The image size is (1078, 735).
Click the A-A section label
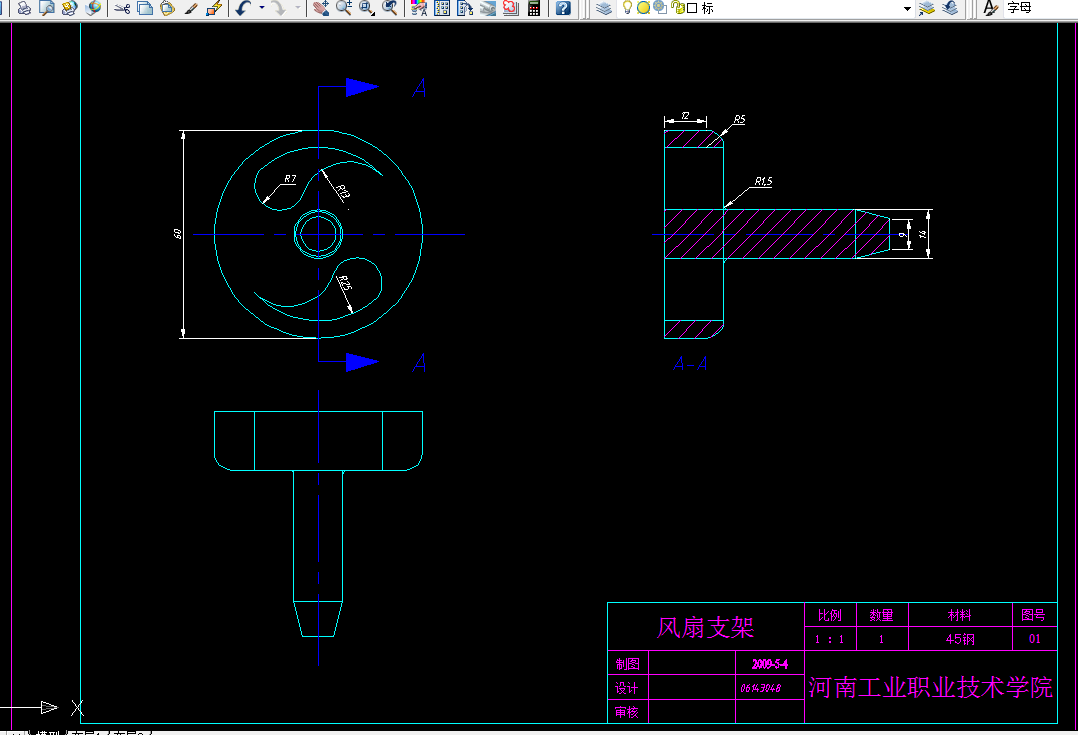coord(690,364)
